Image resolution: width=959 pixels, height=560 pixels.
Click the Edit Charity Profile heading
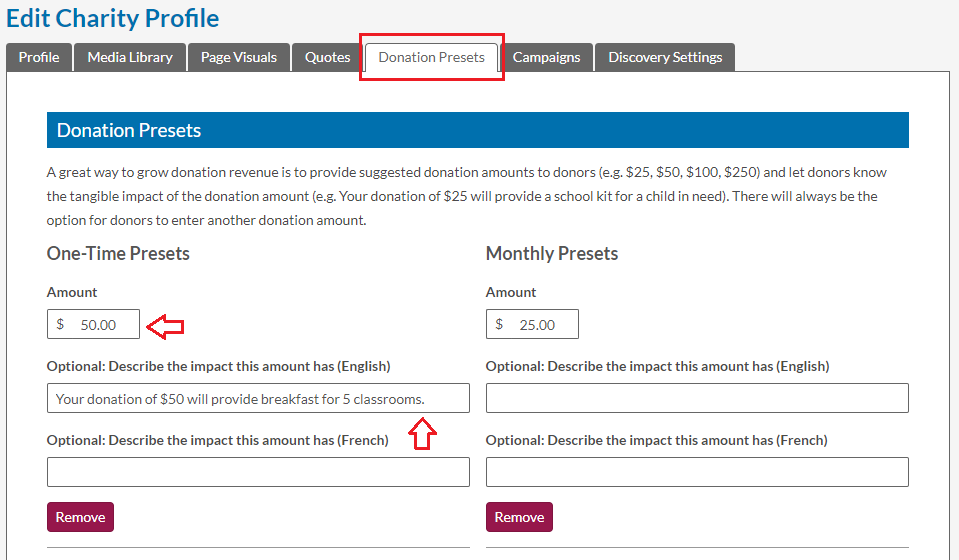pos(113,18)
